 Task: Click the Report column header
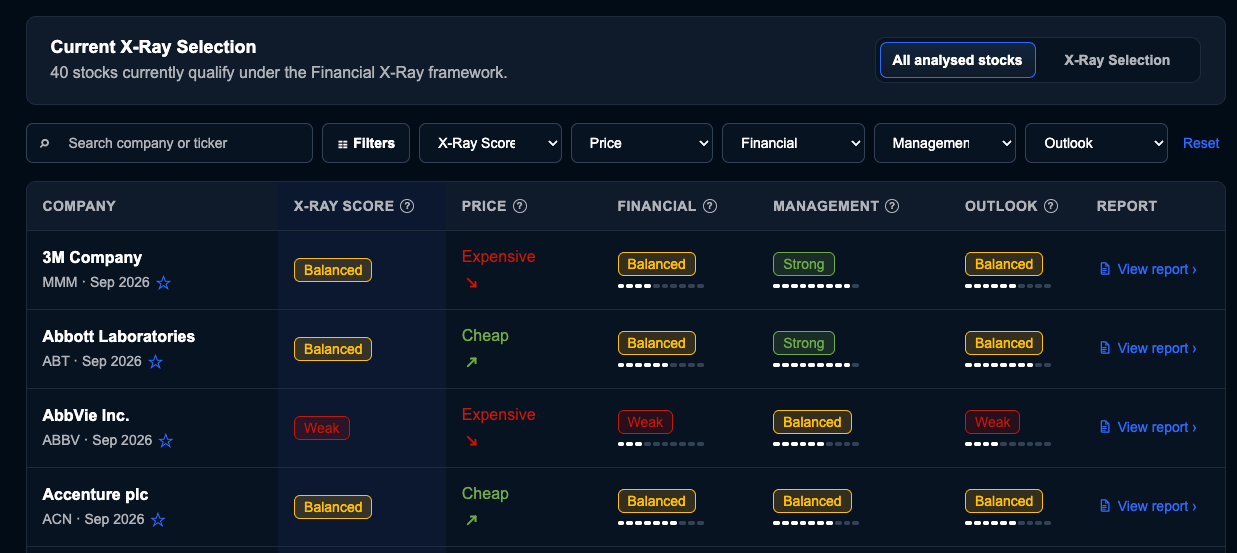coord(1127,206)
